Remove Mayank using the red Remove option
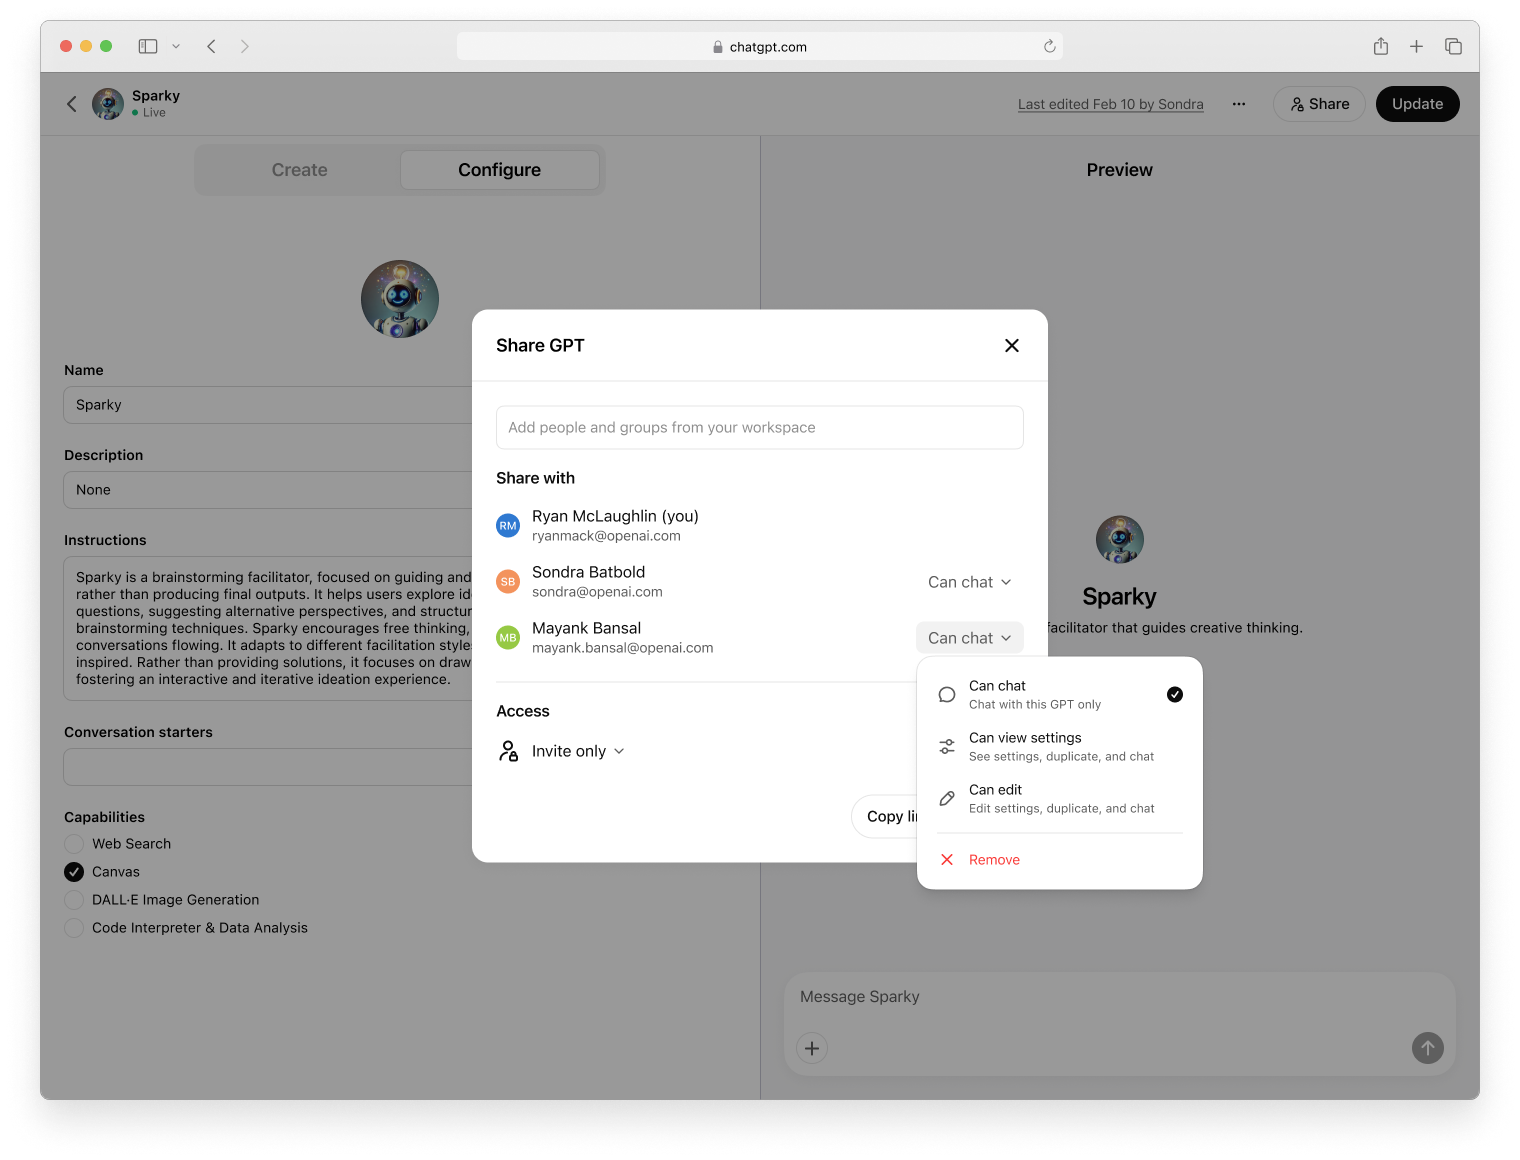The height and width of the screenshot is (1160, 1520). pos(994,859)
